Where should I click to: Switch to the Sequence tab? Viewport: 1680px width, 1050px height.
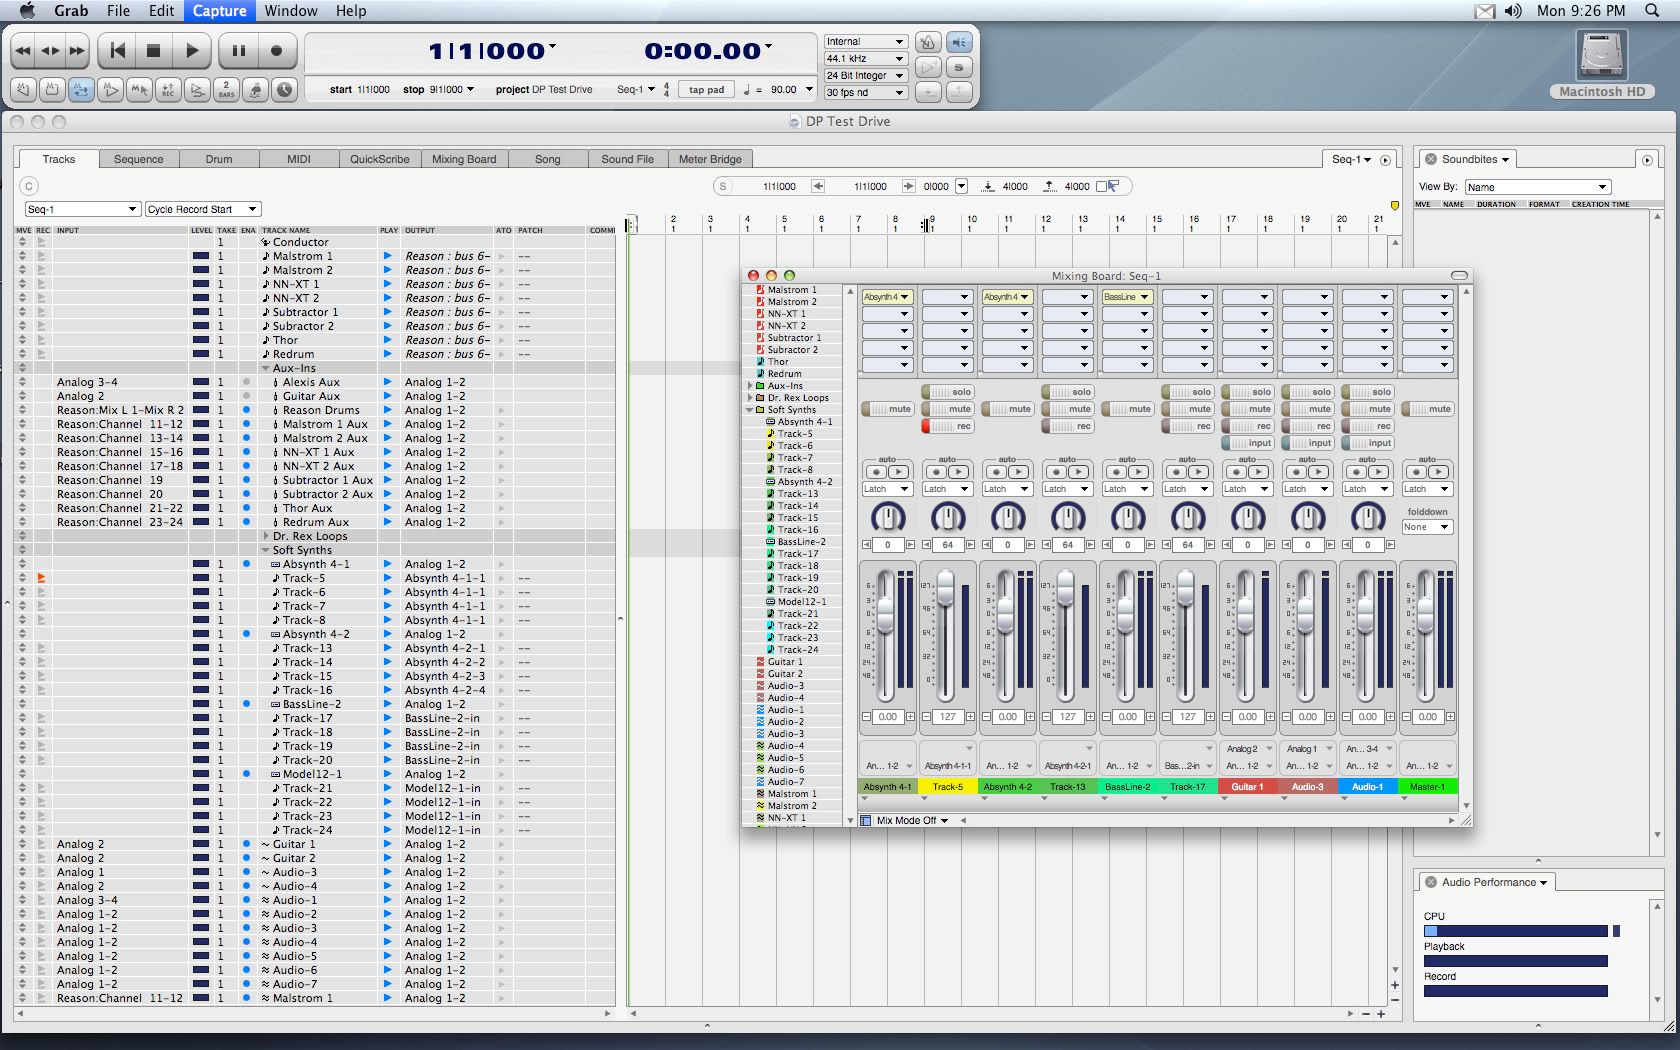tap(139, 159)
